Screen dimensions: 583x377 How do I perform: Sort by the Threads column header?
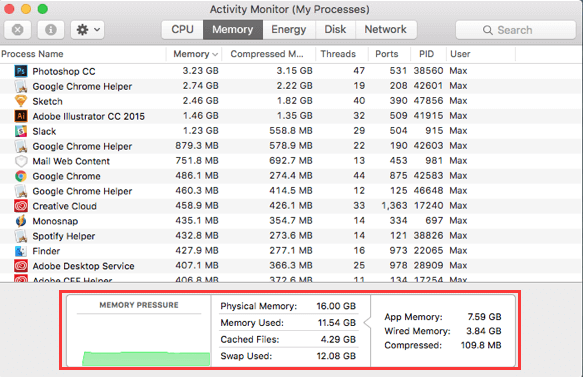[342, 54]
